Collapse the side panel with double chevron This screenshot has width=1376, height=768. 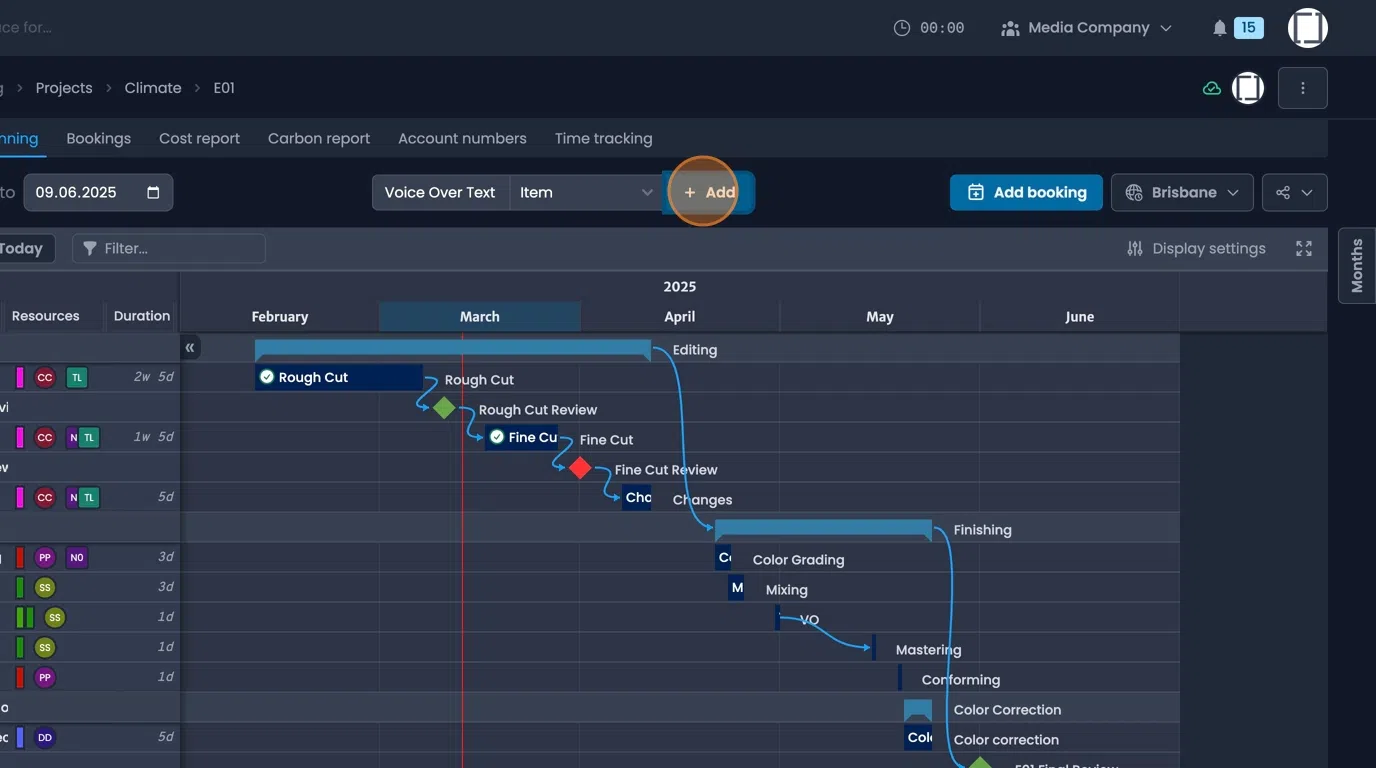click(x=190, y=348)
